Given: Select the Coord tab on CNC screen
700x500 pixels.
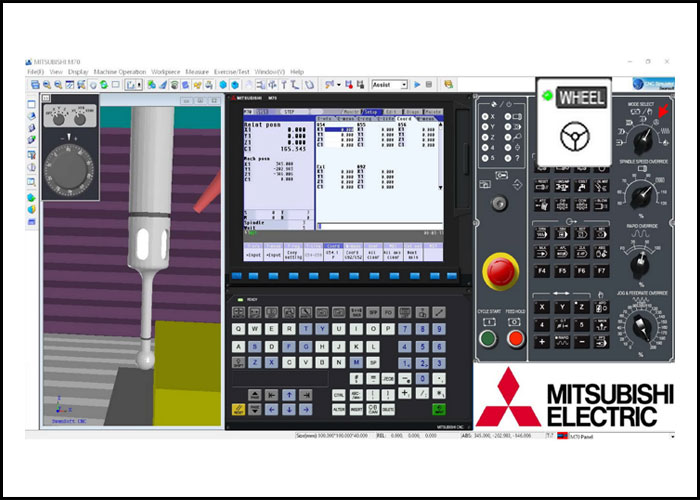Looking at the screenshot, I should [404, 119].
